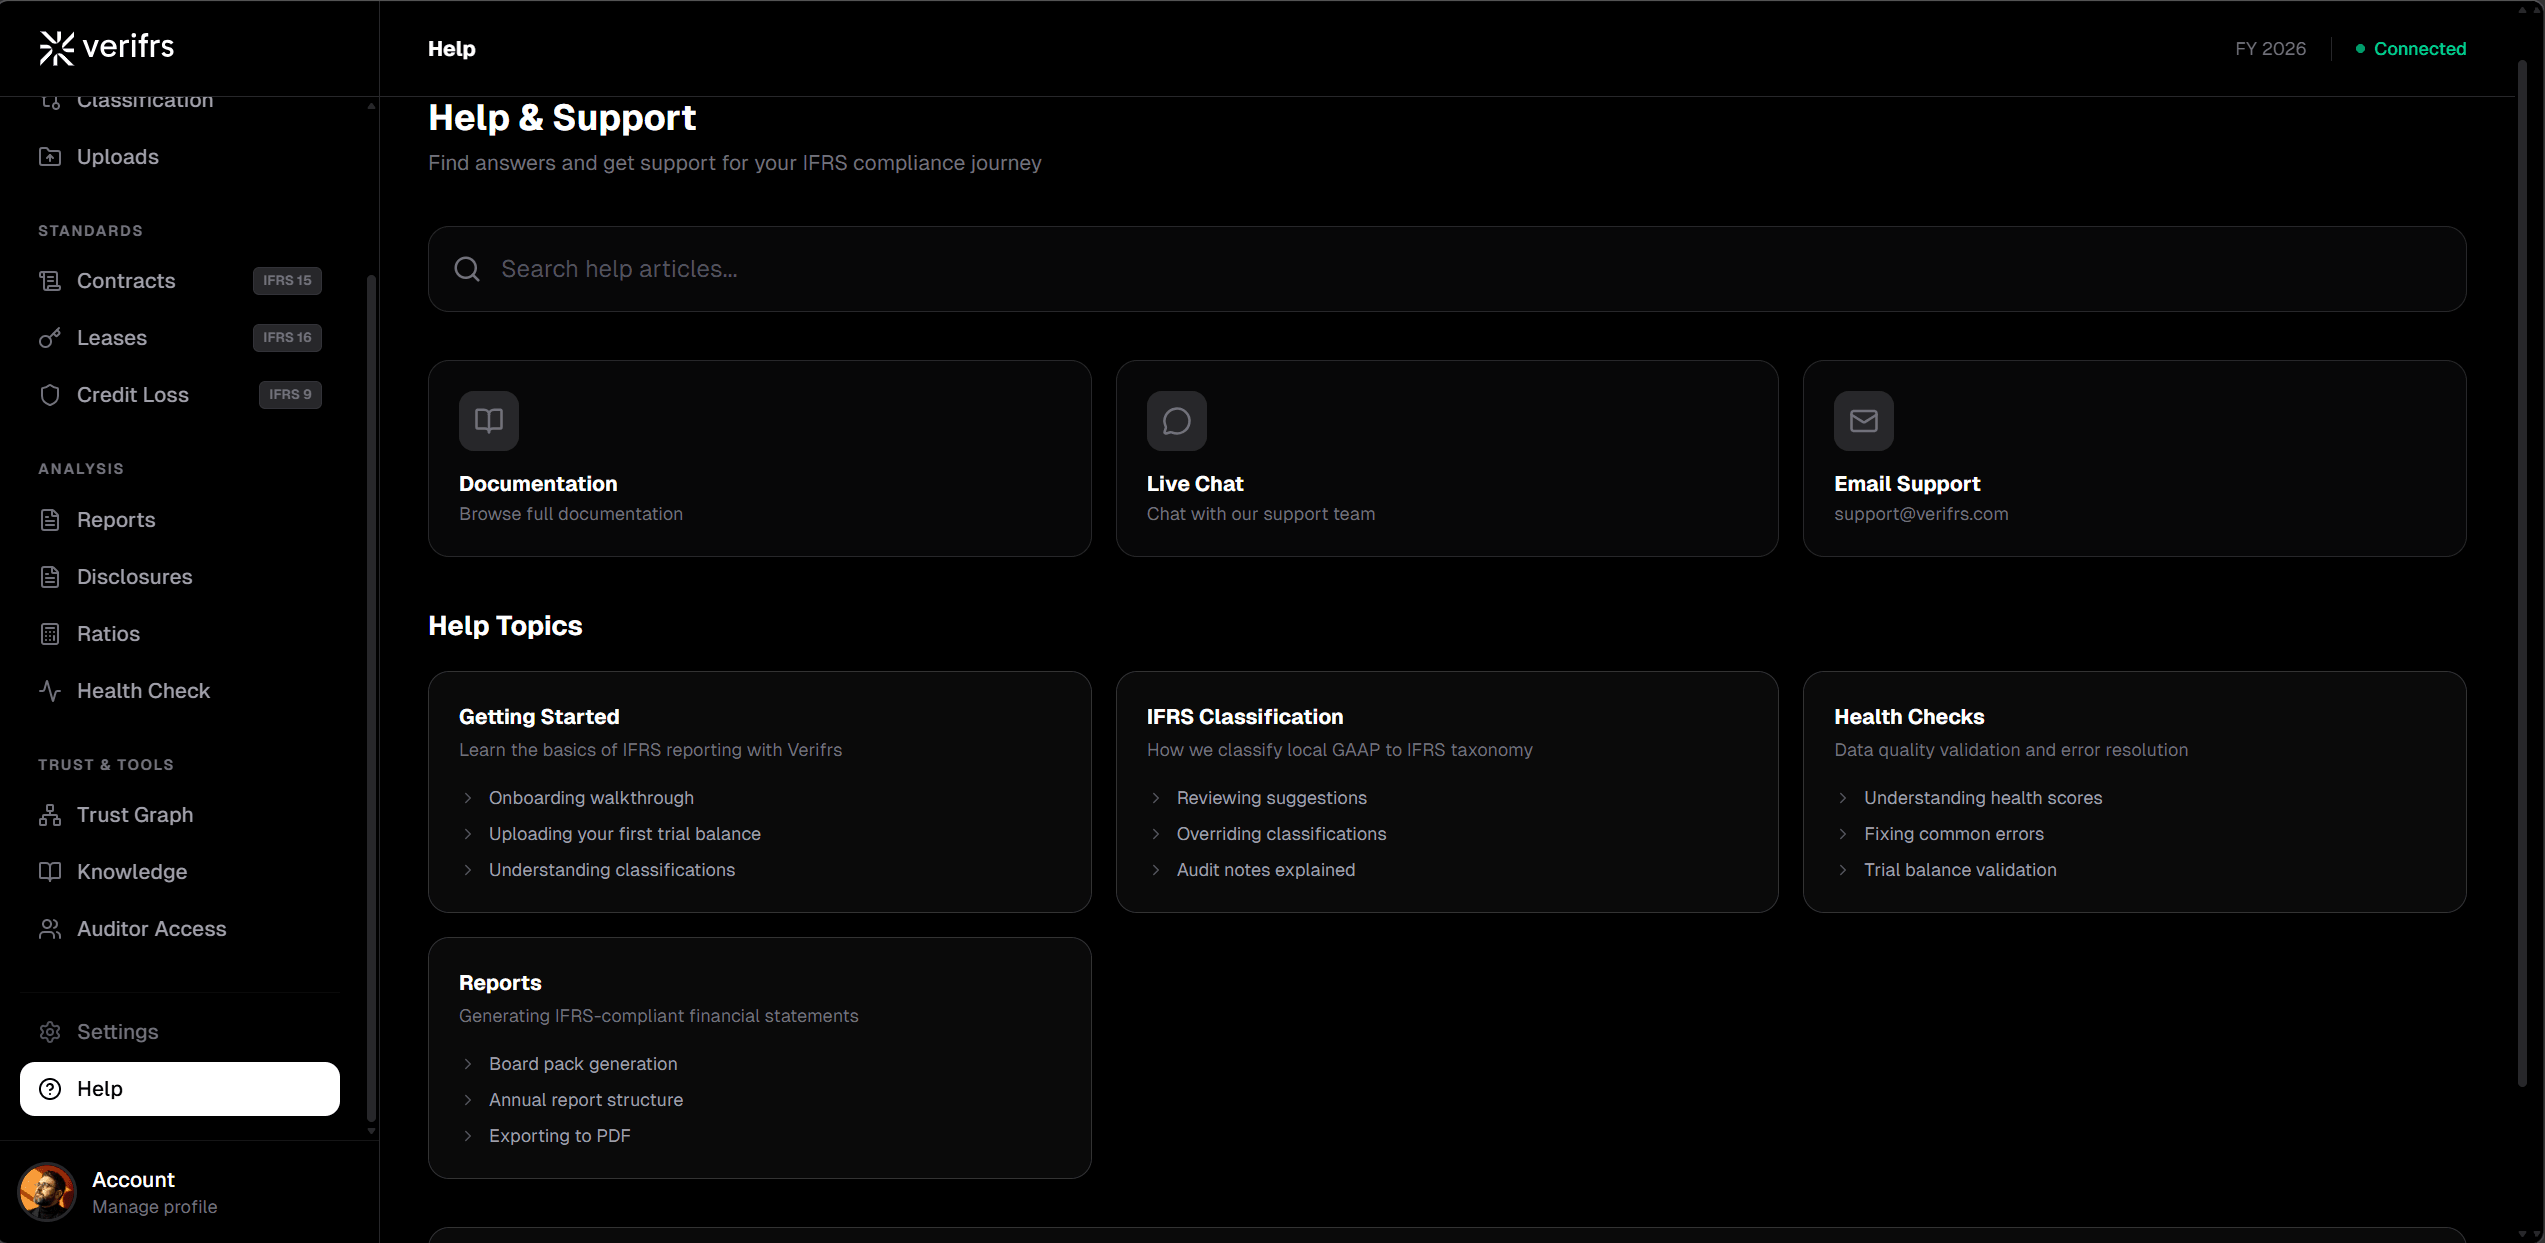Open Overriding classifications help link

tap(1281, 834)
